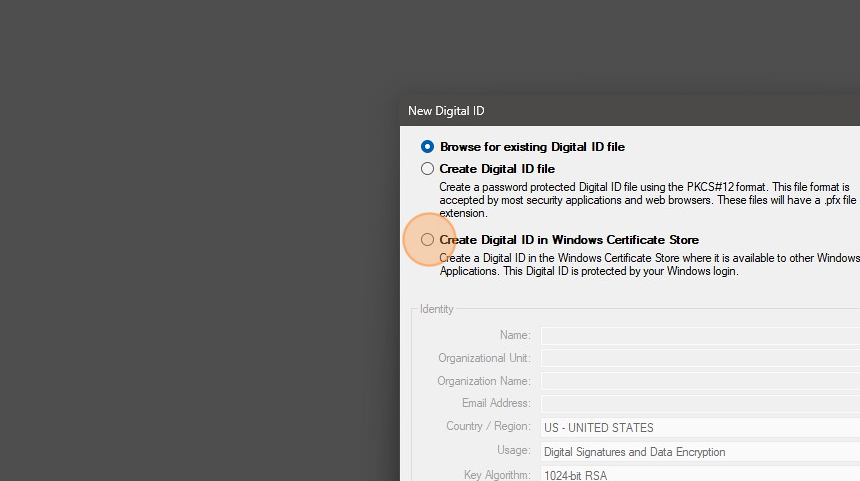
Task: Click 'Create Digital ID in Windows Certificate Store' label
Action: [x=569, y=240]
